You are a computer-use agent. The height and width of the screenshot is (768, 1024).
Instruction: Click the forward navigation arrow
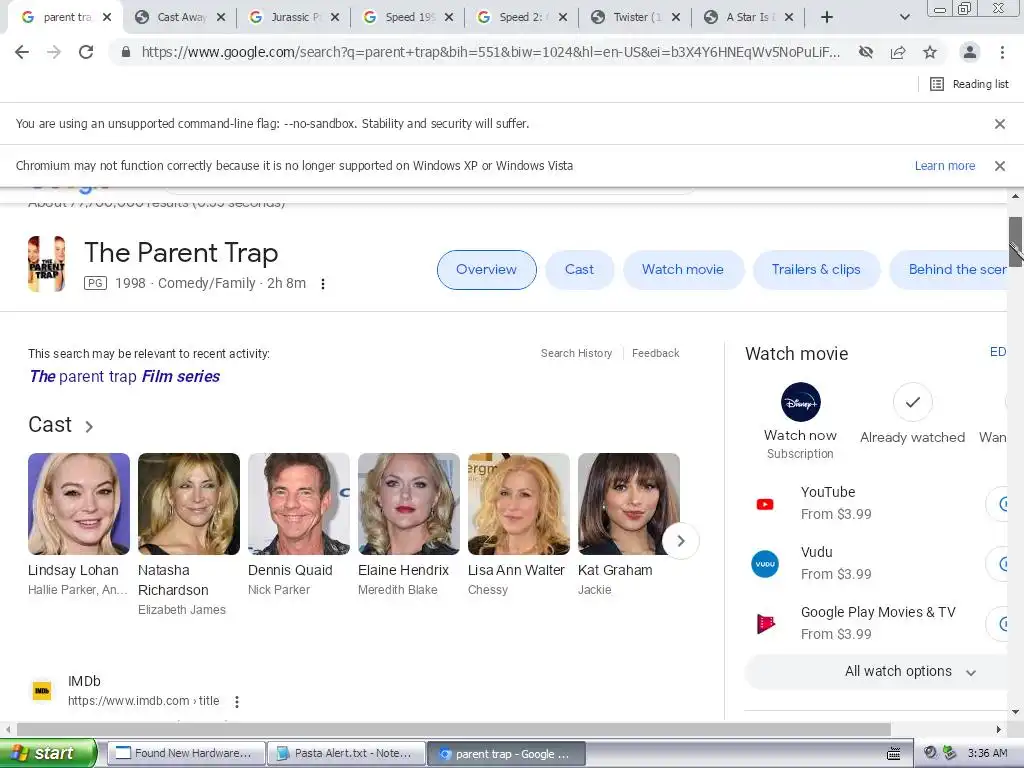point(54,52)
